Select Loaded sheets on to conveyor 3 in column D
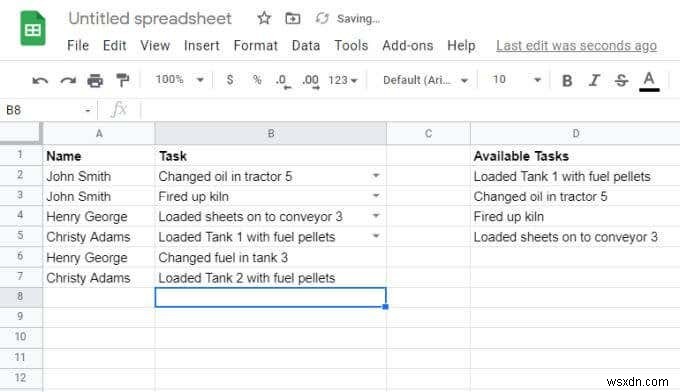Image resolution: width=680 pixels, height=392 pixels. coord(575,237)
